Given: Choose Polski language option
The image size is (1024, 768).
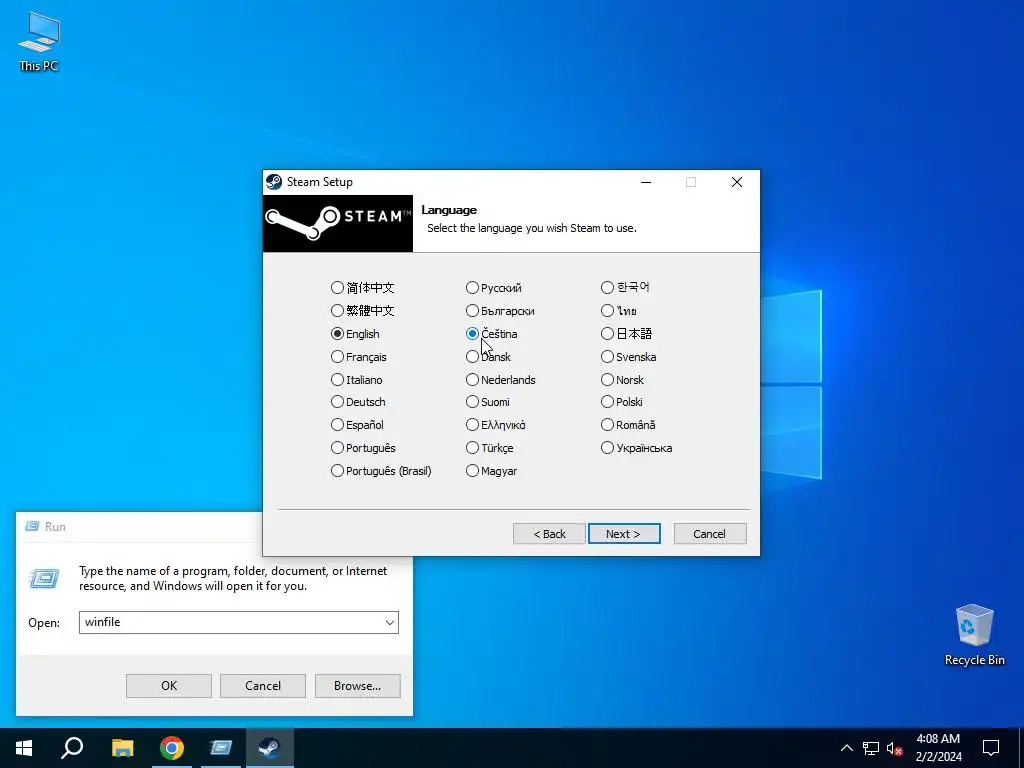Looking at the screenshot, I should tap(622, 402).
